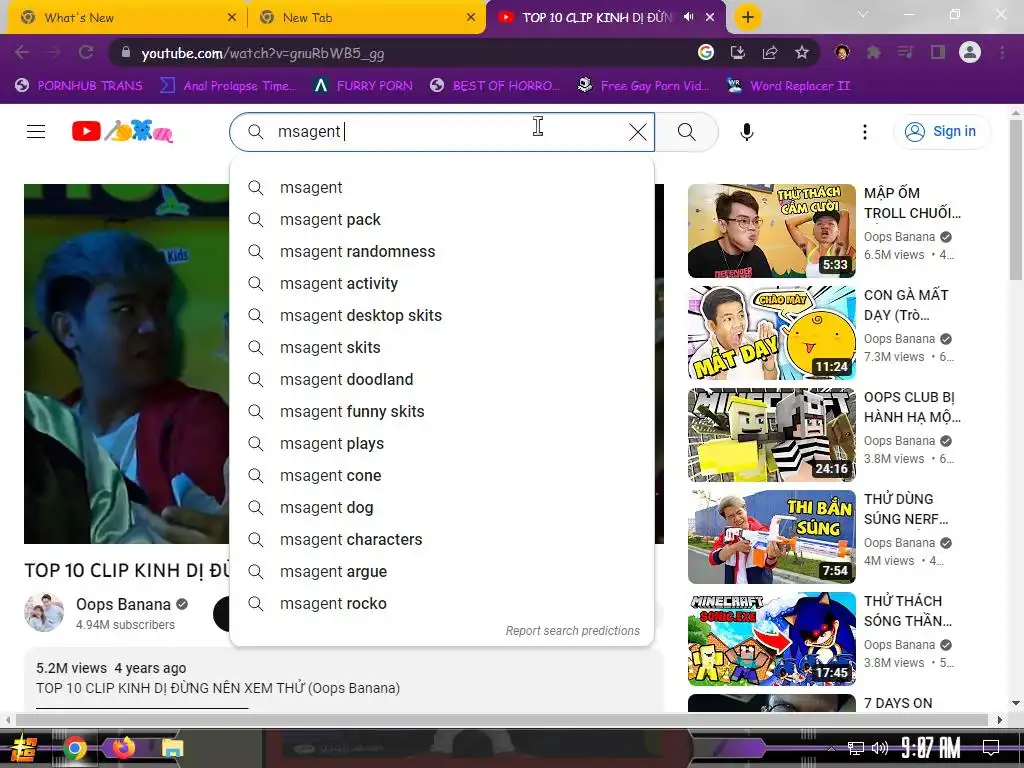
Task: Open the Google icon in address bar
Action: (x=705, y=52)
